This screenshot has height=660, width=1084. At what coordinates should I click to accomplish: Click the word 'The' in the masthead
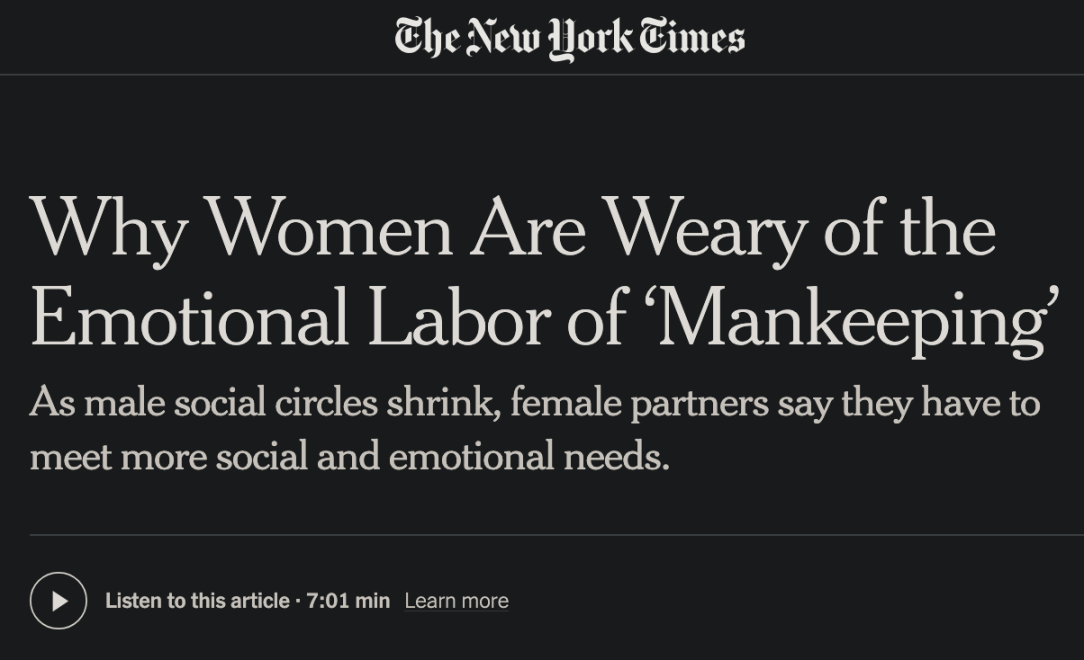pos(427,37)
